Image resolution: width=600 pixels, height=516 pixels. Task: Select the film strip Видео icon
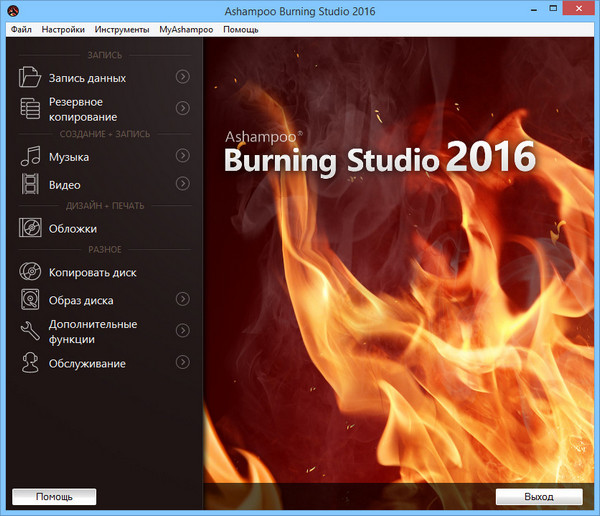[31, 184]
